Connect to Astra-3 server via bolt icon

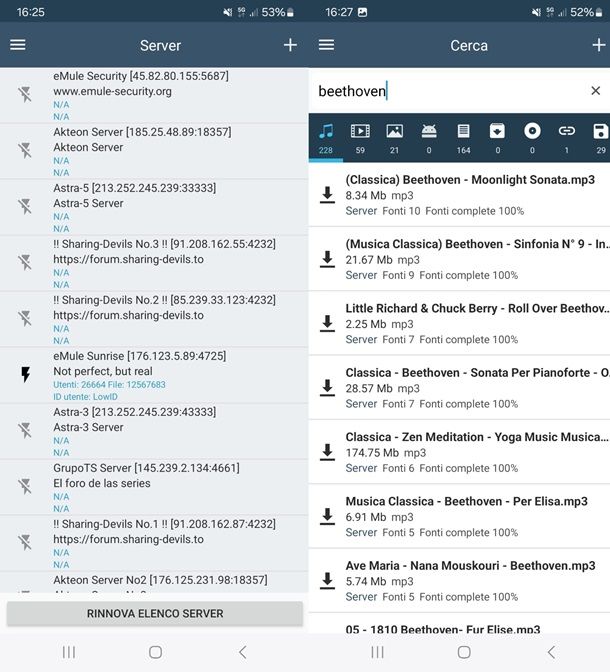(25, 430)
